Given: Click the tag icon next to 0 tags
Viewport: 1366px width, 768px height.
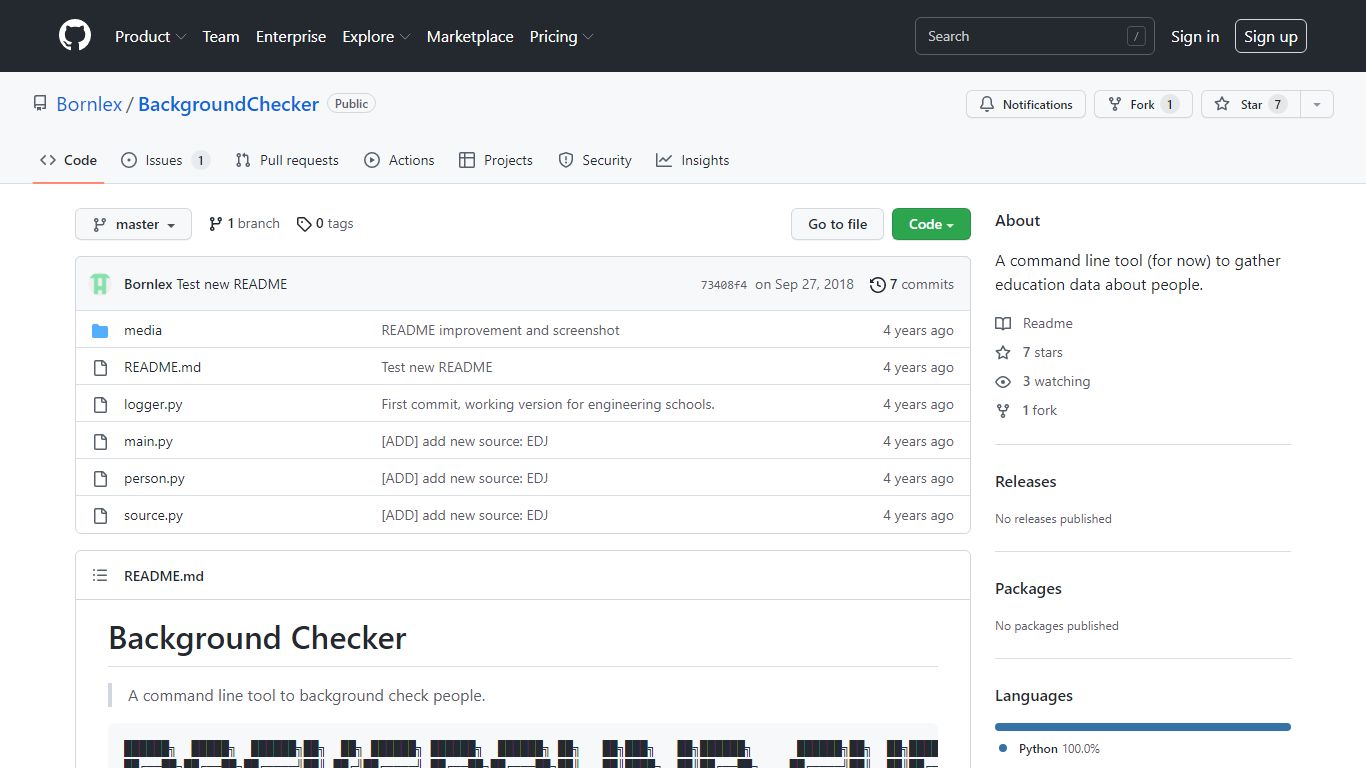Looking at the screenshot, I should tap(304, 224).
